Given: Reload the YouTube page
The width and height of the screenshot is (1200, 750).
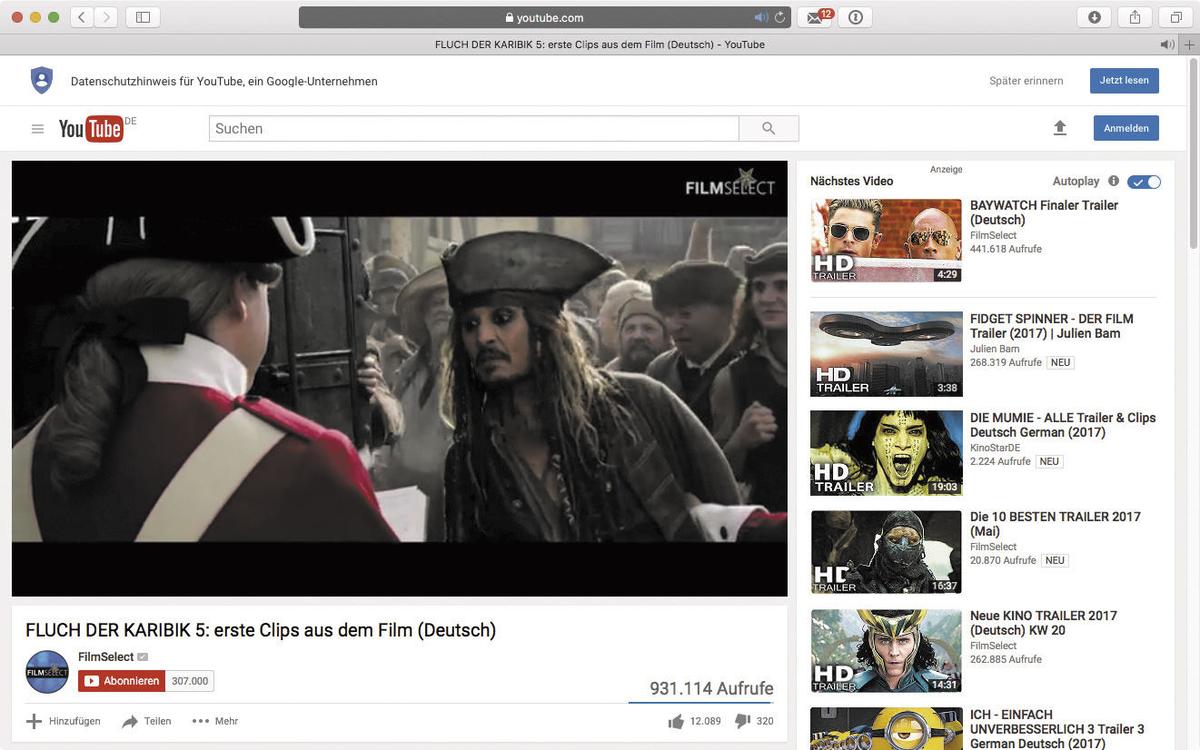Looking at the screenshot, I should tap(780, 17).
